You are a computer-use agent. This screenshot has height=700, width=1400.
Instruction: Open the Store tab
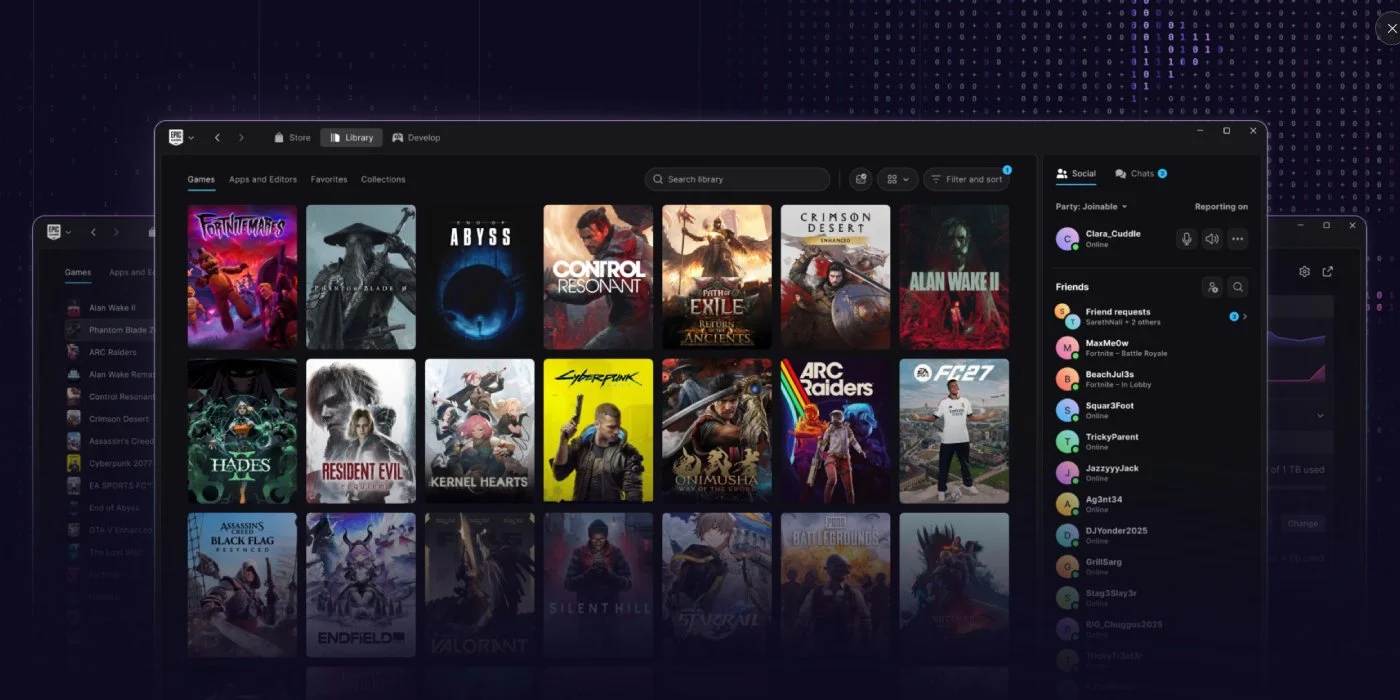292,138
